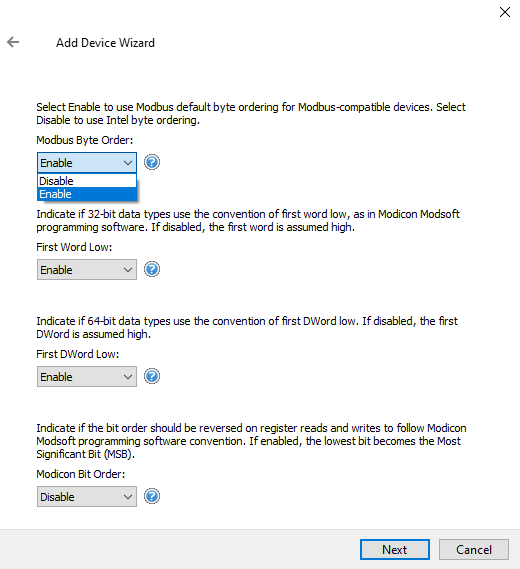Click the Modicon Bit Order dropdown arrow
Image resolution: width=520 pixels, height=569 pixels.
[128, 497]
